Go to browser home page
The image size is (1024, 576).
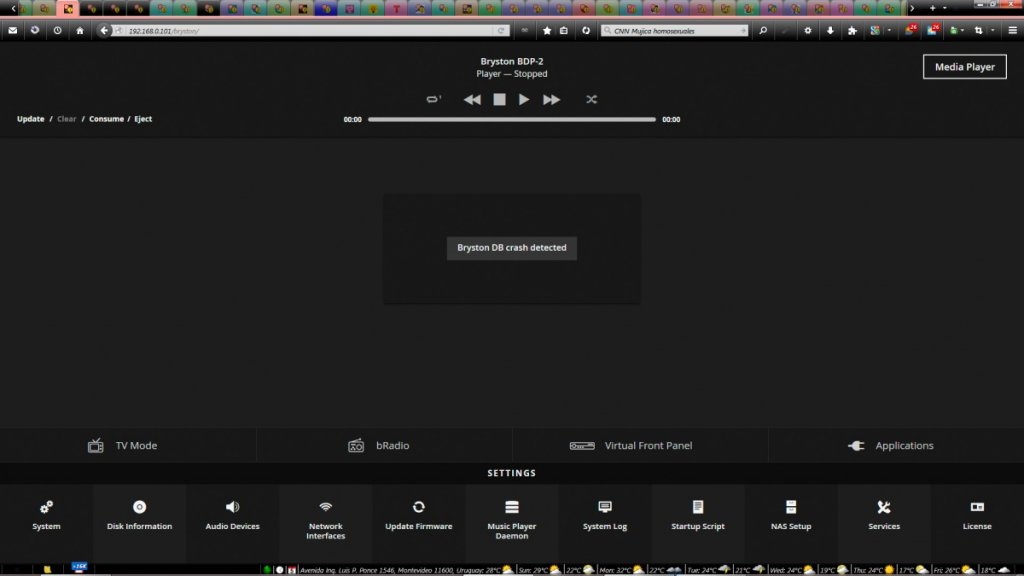tap(80, 30)
